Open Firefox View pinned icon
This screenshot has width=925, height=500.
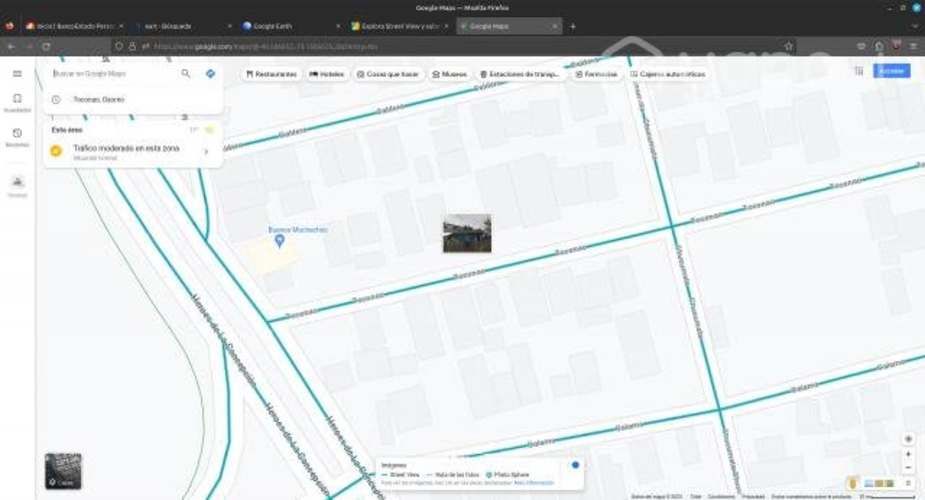click(x=9, y=26)
